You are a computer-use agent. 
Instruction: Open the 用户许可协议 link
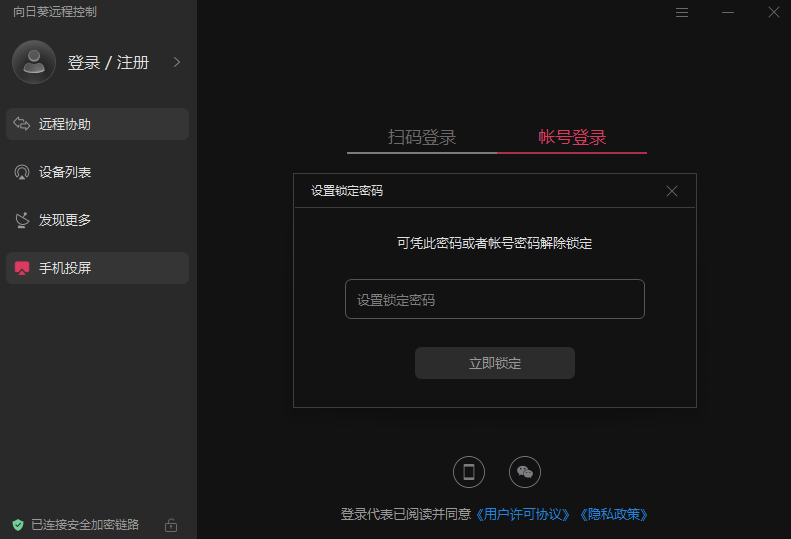point(524,515)
